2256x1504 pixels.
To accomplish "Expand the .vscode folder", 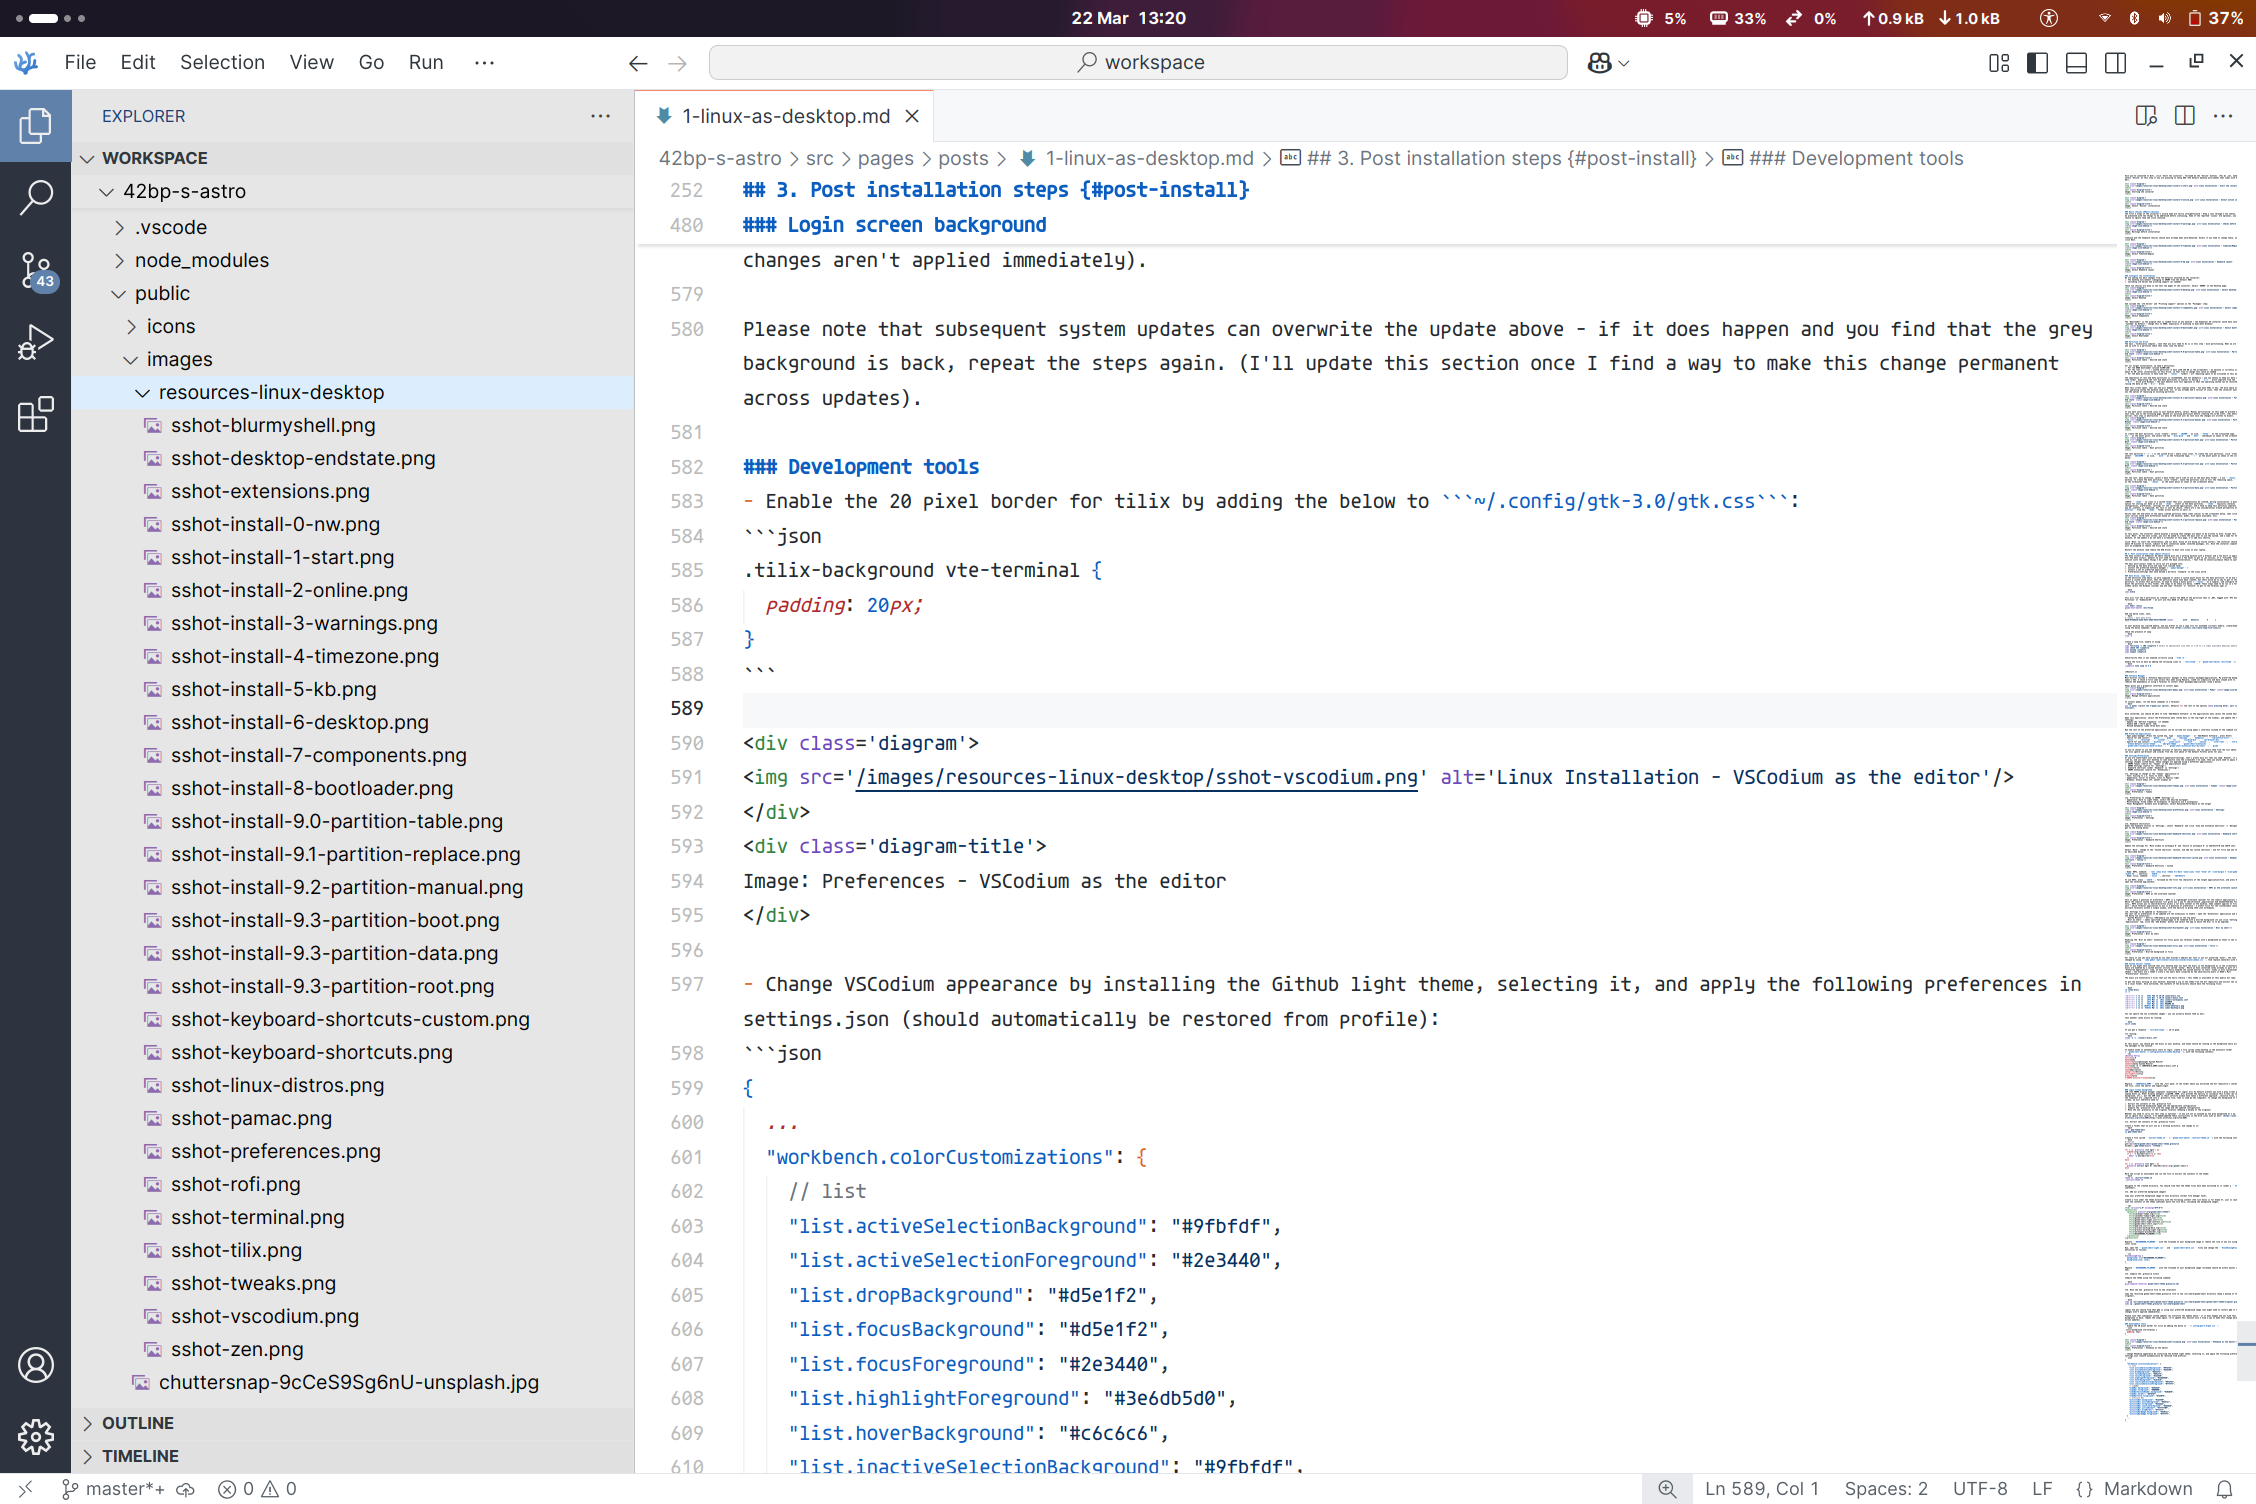I will pos(353,227).
